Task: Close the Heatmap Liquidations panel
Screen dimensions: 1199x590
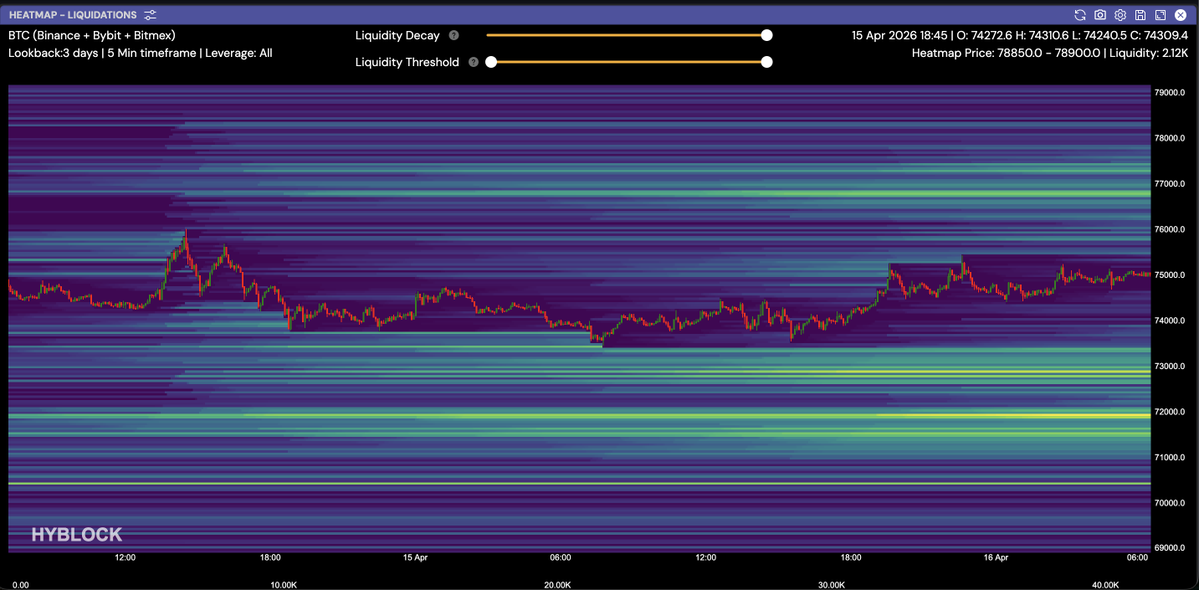Action: tap(1180, 15)
